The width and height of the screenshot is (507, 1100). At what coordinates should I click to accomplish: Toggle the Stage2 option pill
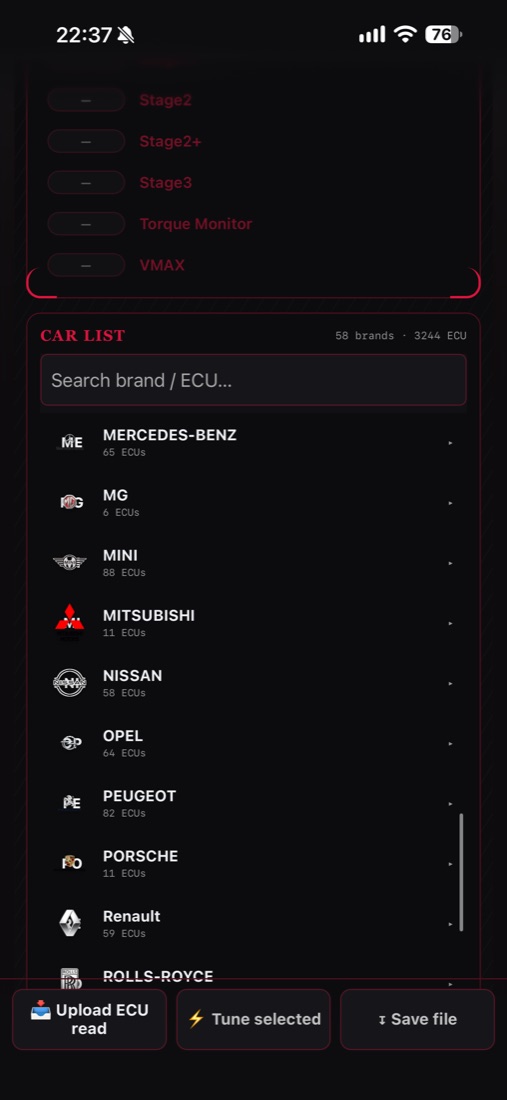pyautogui.click(x=86, y=100)
